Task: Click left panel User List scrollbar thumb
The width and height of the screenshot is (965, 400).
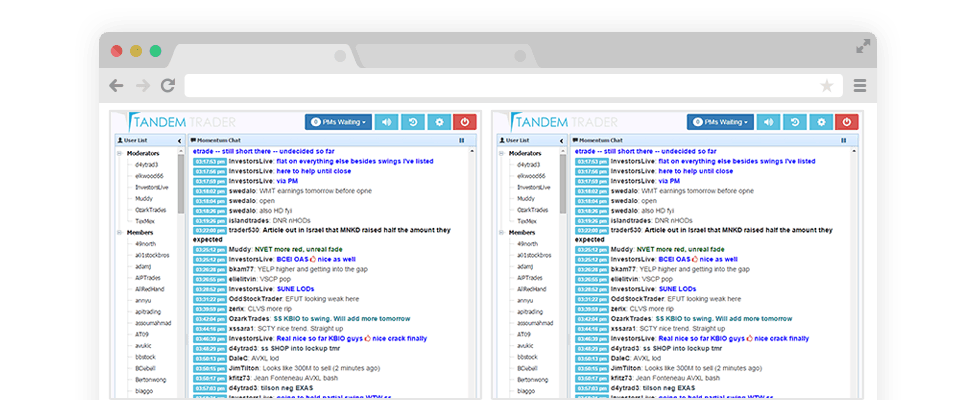Action: tap(181, 183)
